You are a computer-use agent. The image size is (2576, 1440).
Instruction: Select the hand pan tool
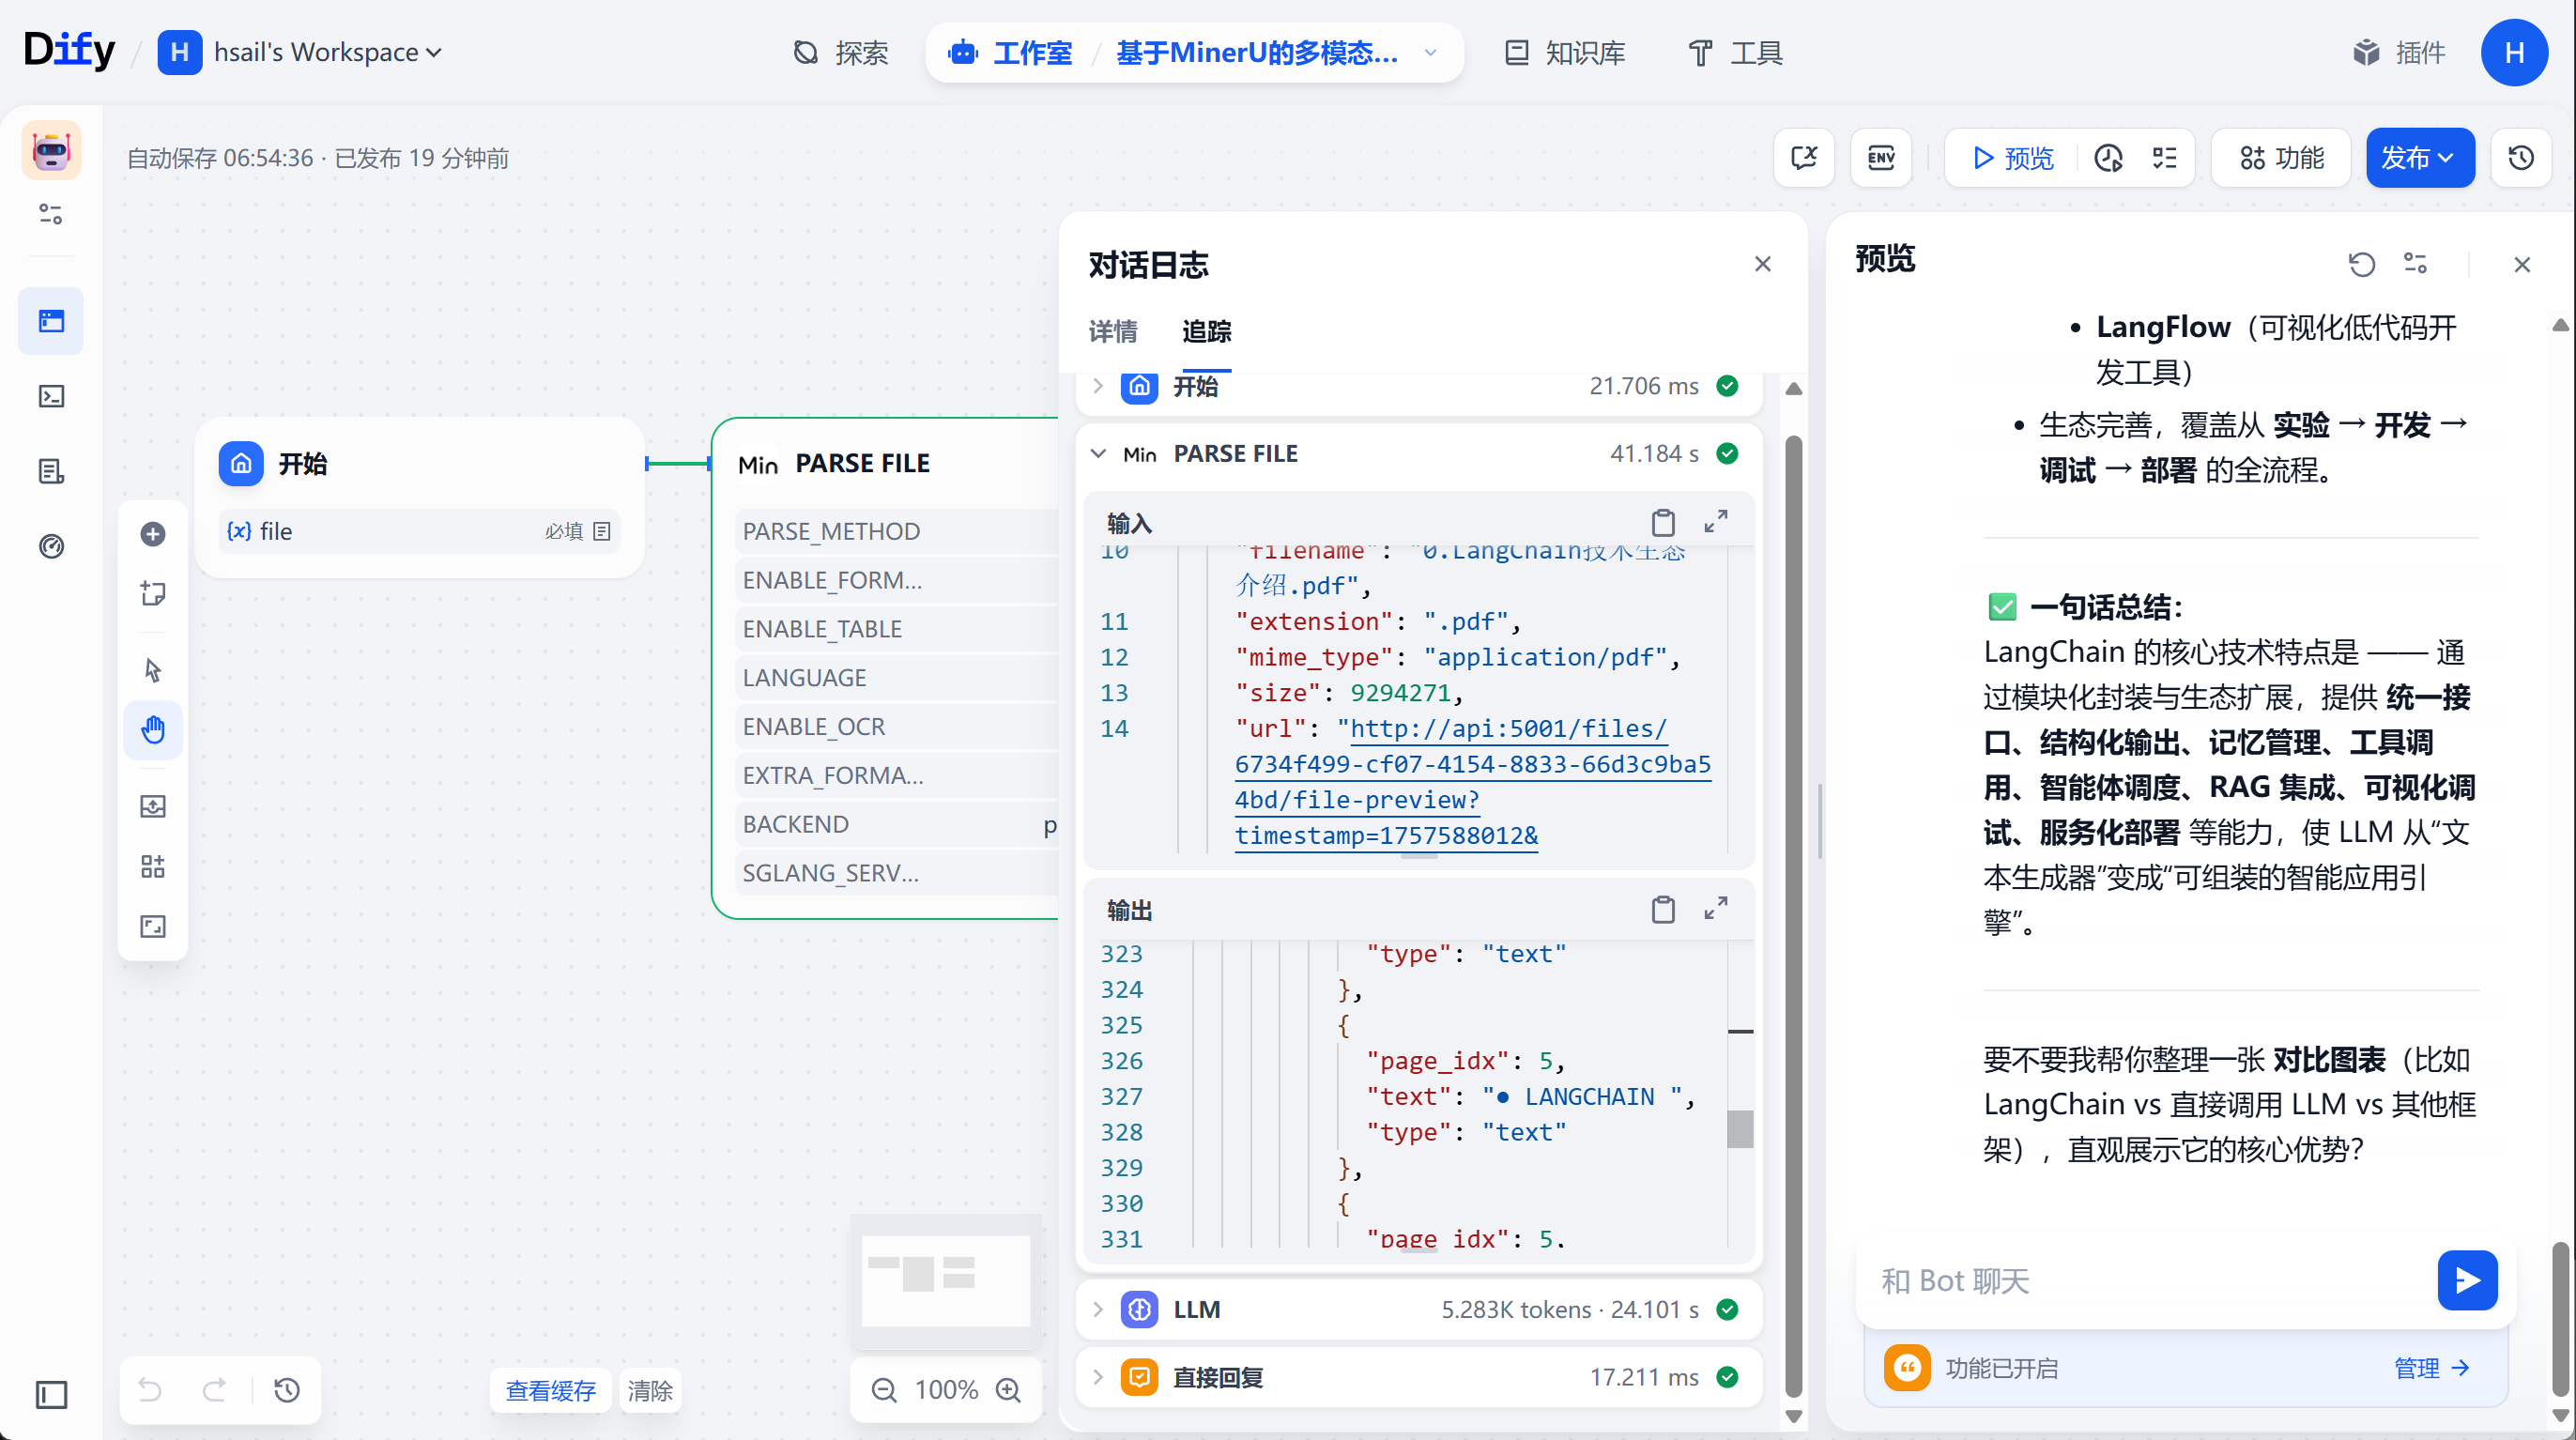pyautogui.click(x=153, y=729)
